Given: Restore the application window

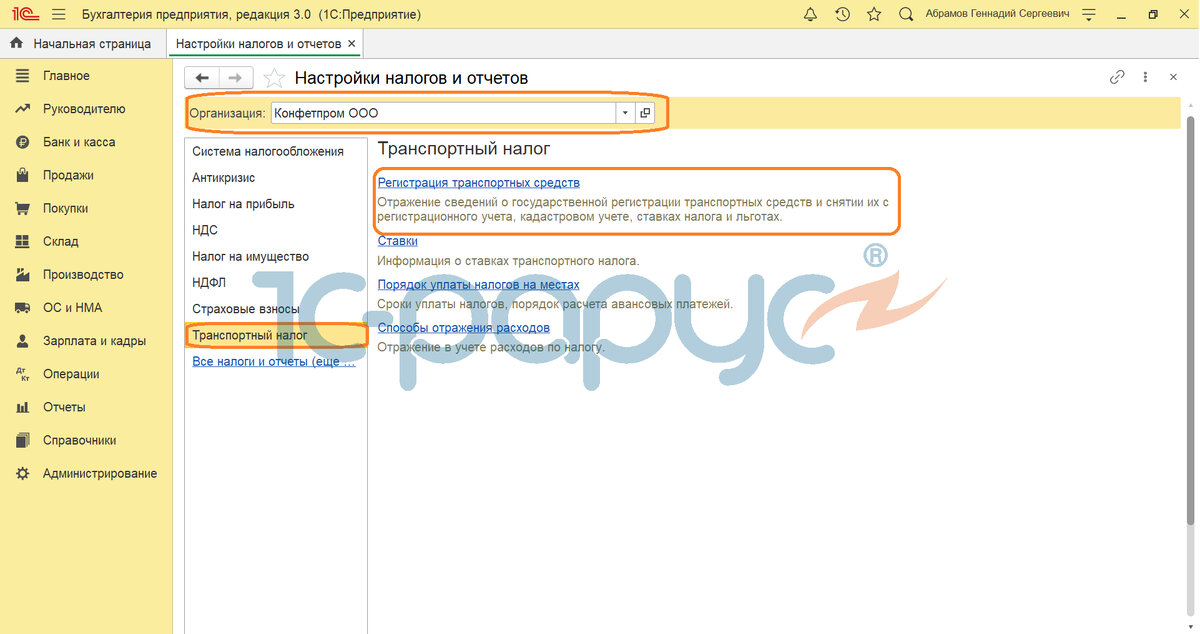Looking at the screenshot, I should click(1152, 15).
